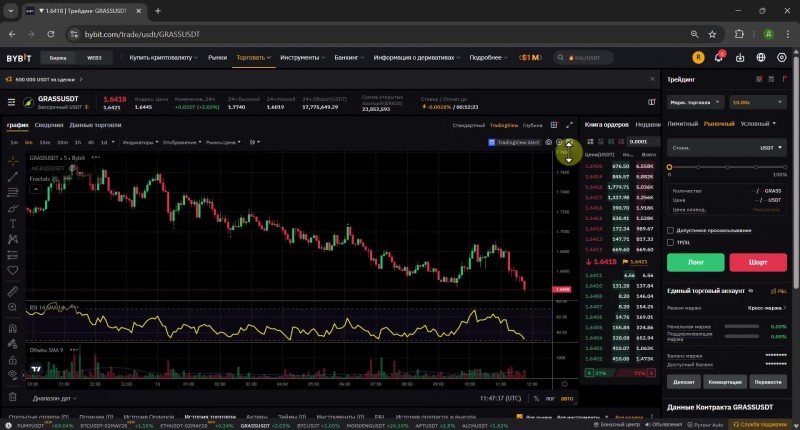Open the notifications bell icon
Image resolution: width=800 pixels, height=430 pixels.
pyautogui.click(x=717, y=57)
